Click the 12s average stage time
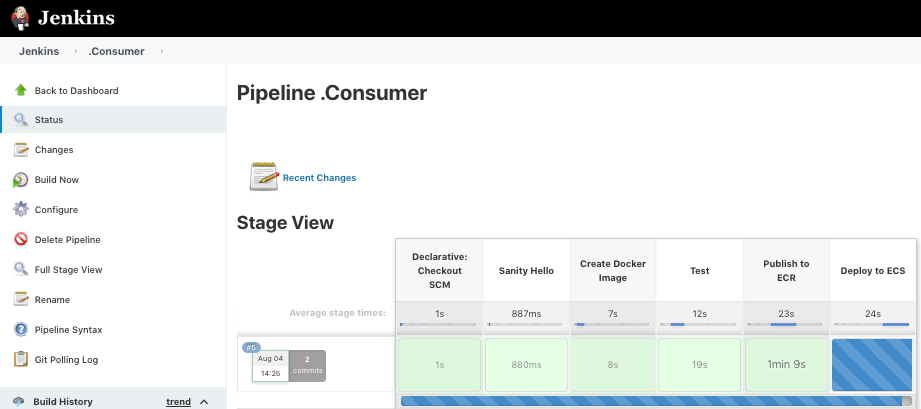The image size is (921, 409). 700,314
